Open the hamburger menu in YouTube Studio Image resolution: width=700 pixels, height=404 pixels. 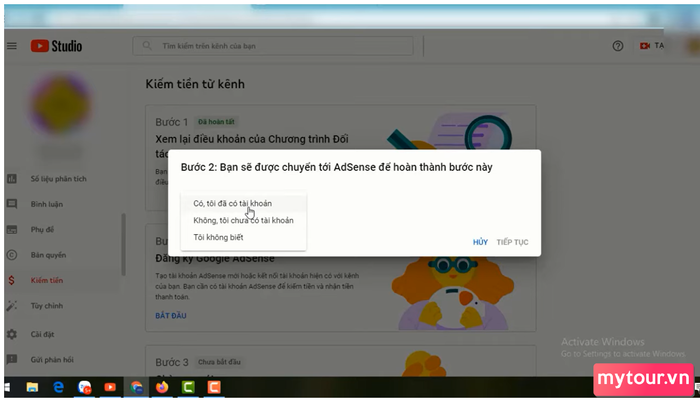[x=12, y=46]
